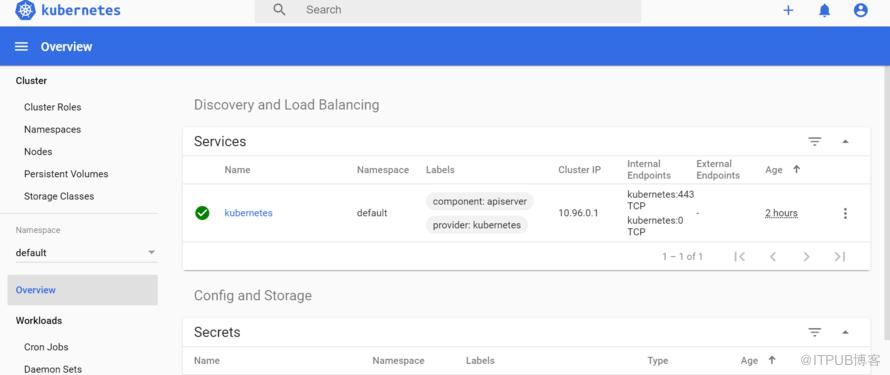The image size is (890, 375).
Task: Click the Search input field
Action: 448,11
